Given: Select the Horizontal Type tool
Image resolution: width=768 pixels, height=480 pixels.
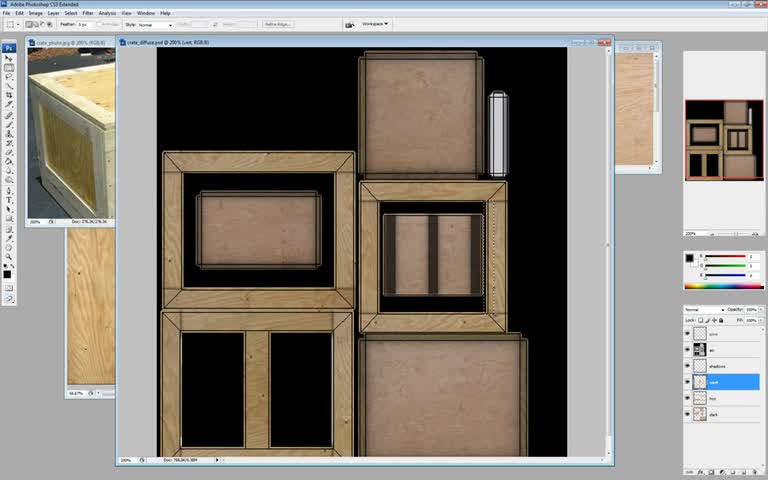Looking at the screenshot, I should coord(9,199).
